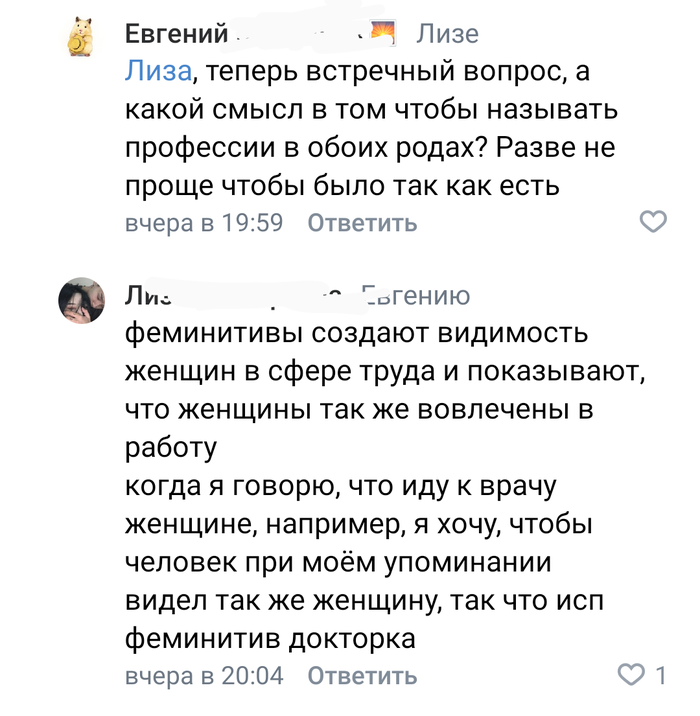Tap the words 'феминитив докторка'
Viewport: 700px width, 716px height.
pyautogui.click(x=268, y=637)
